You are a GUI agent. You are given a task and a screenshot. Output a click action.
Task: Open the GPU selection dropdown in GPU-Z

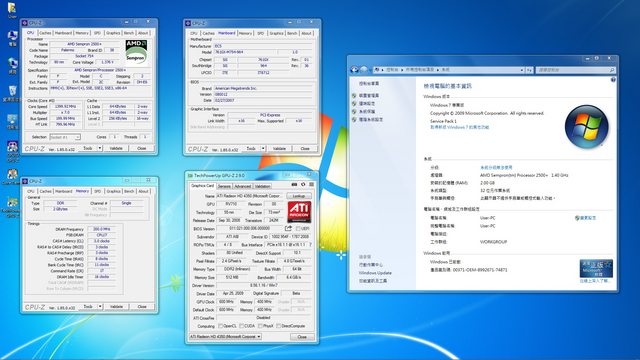pos(225,337)
